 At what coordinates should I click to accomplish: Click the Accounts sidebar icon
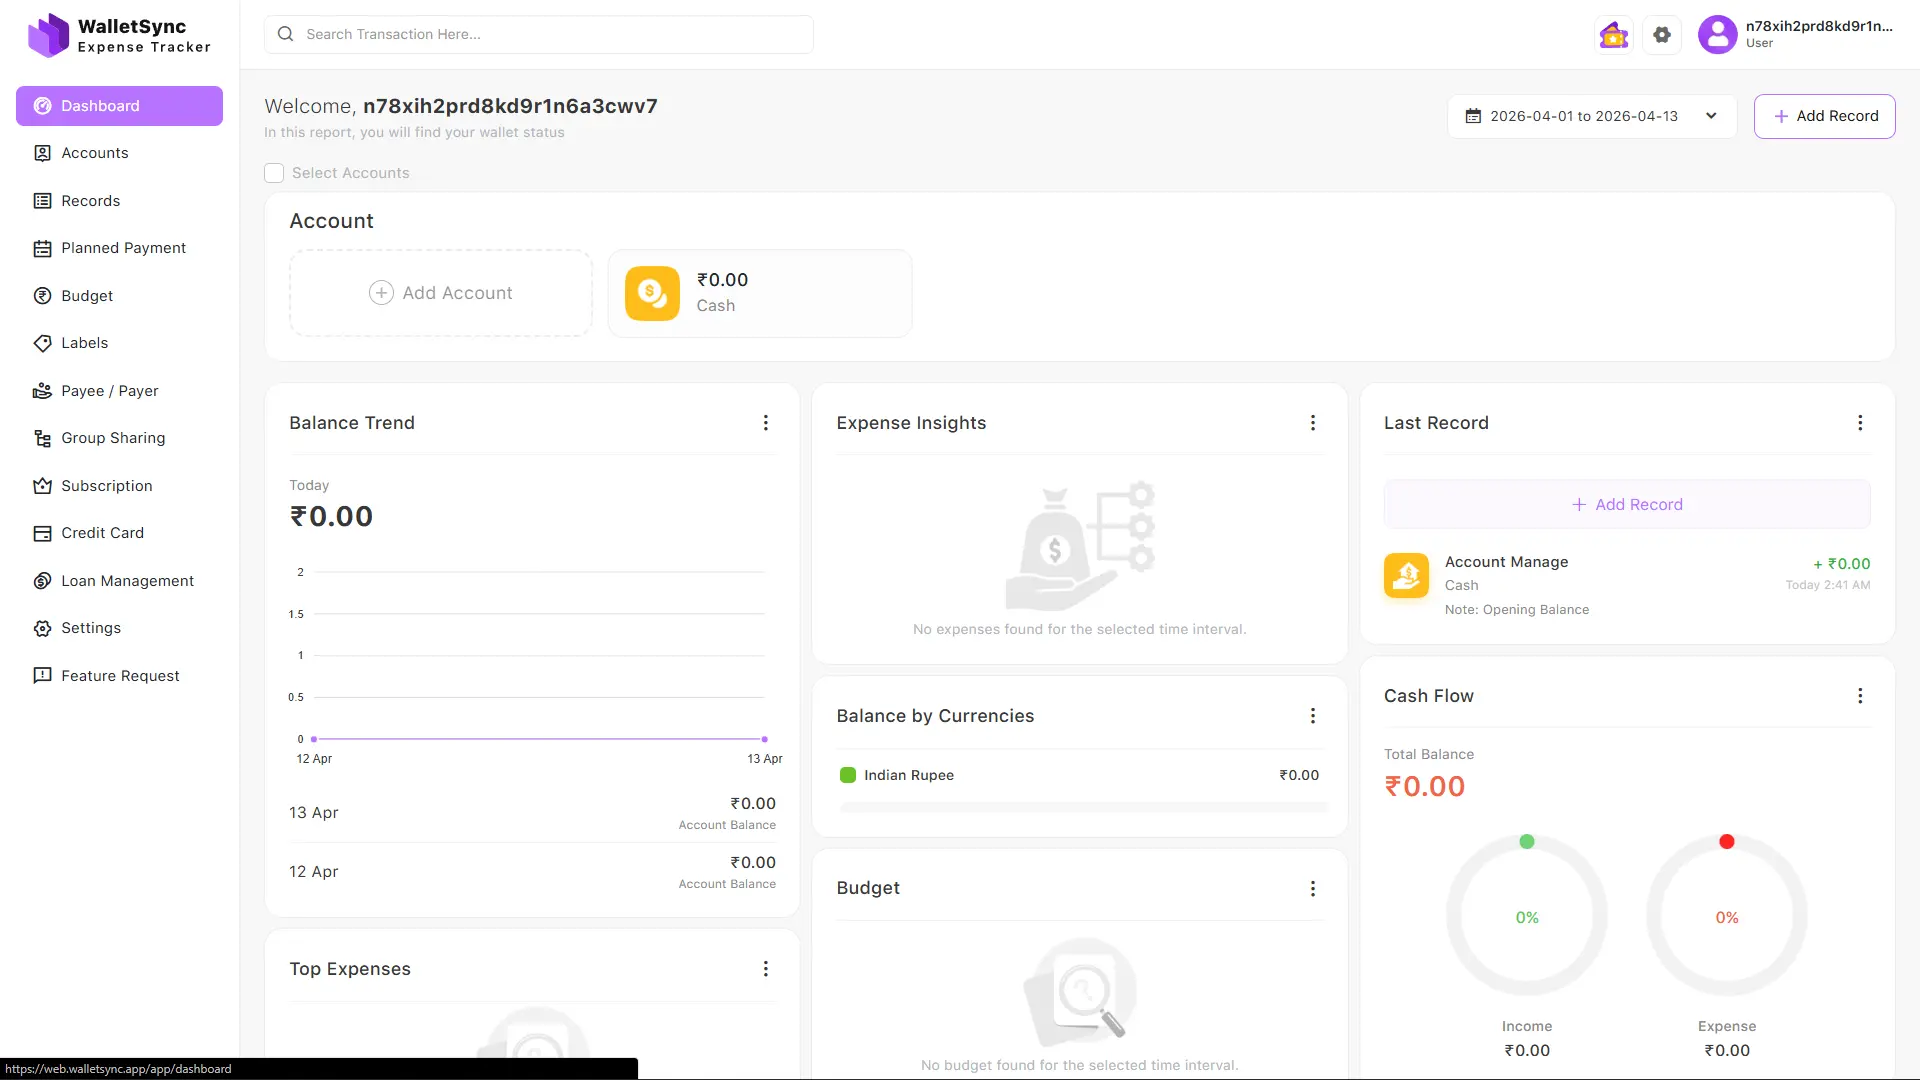(x=42, y=153)
